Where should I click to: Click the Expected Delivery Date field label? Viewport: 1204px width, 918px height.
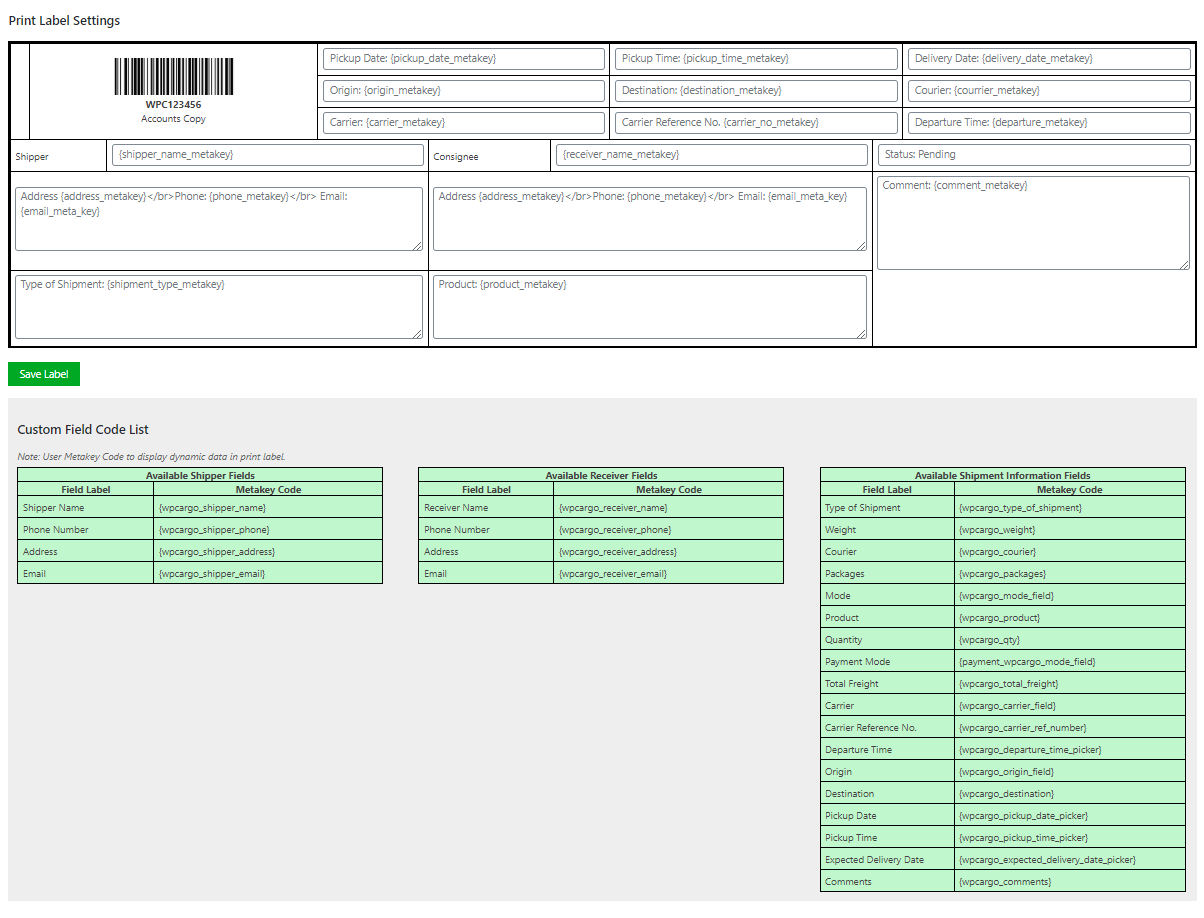coord(875,860)
